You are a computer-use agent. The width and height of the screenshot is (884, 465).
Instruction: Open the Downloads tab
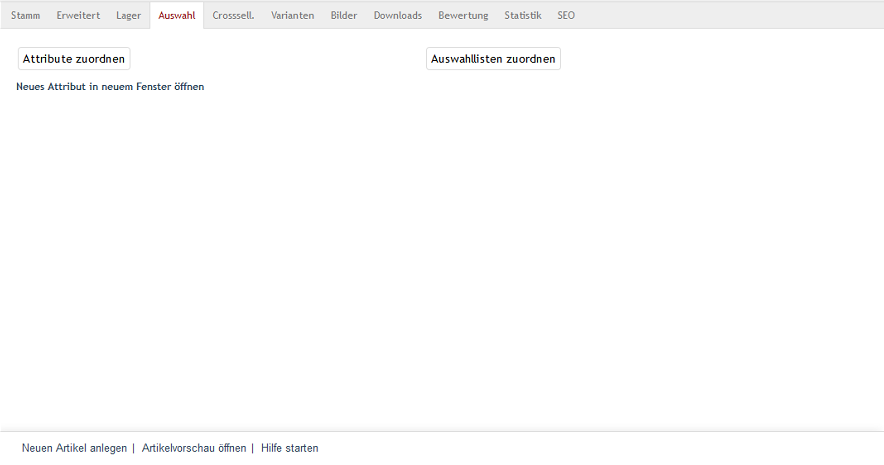(398, 16)
